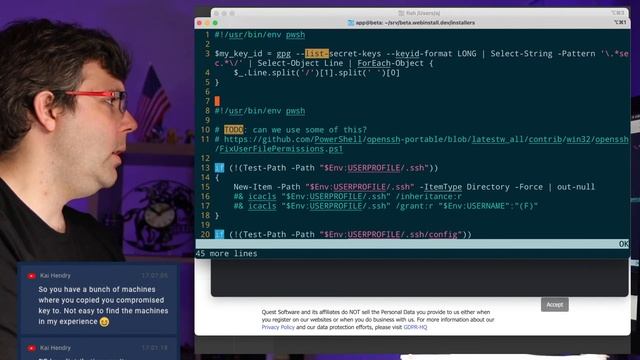Click 'Select-String' on line 3
640x360 pixels.
pyautogui.click(x=521, y=53)
